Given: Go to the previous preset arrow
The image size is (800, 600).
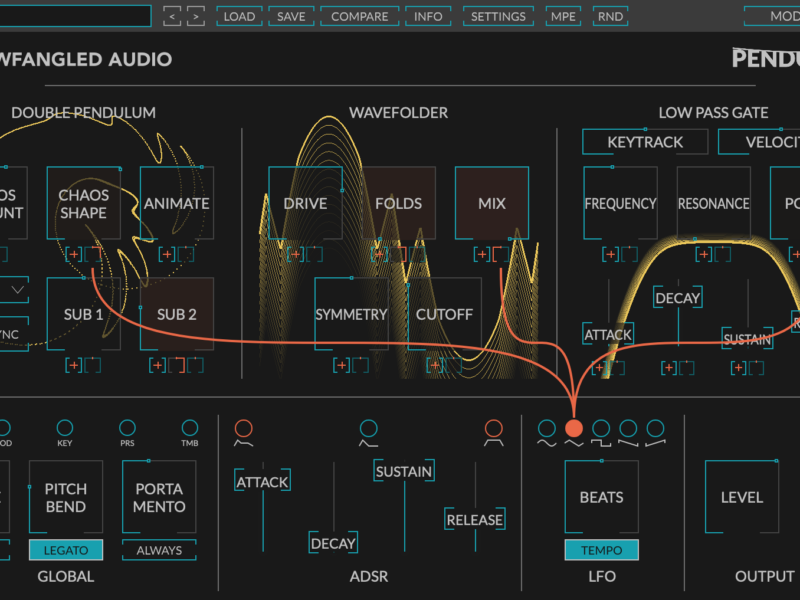Looking at the screenshot, I should [172, 16].
